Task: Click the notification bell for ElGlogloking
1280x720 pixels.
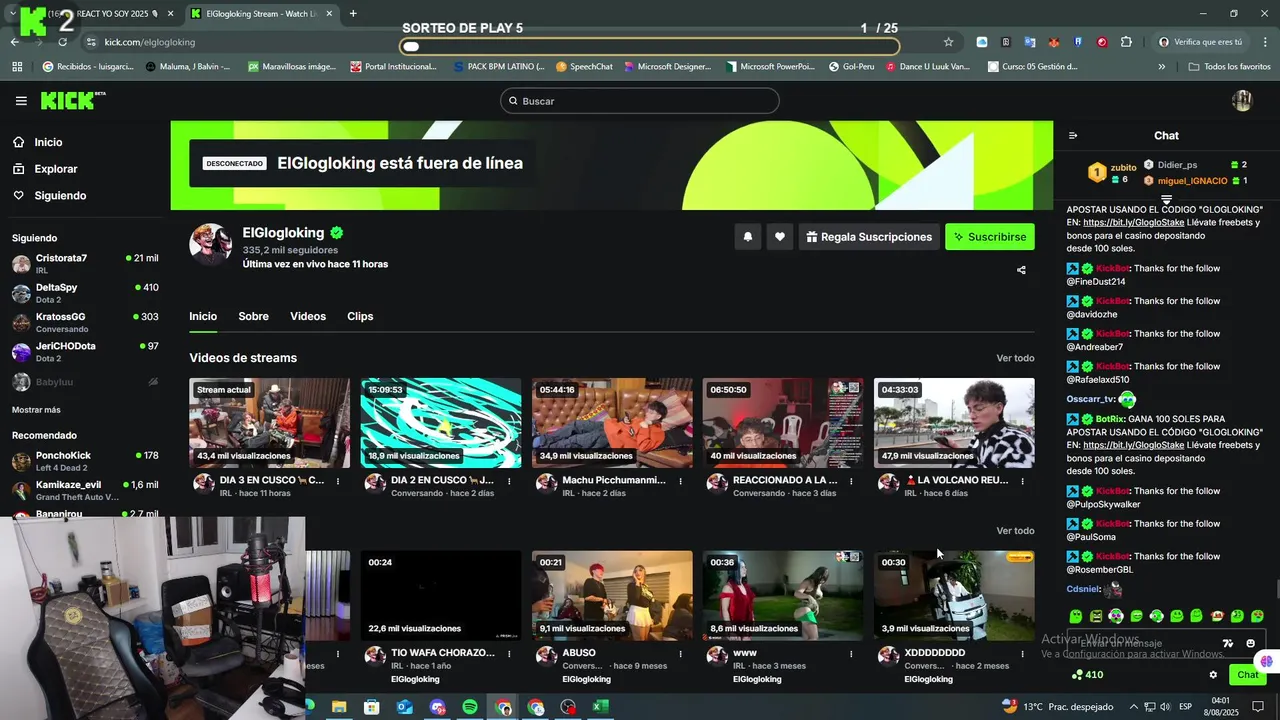Action: [747, 237]
